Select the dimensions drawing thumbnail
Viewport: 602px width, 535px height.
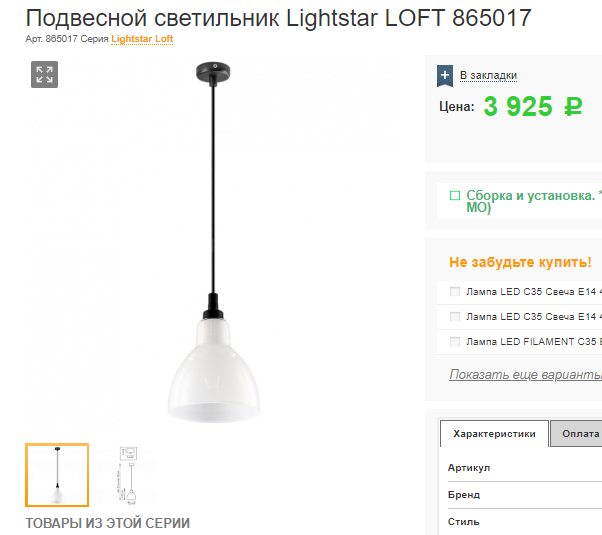click(128, 475)
